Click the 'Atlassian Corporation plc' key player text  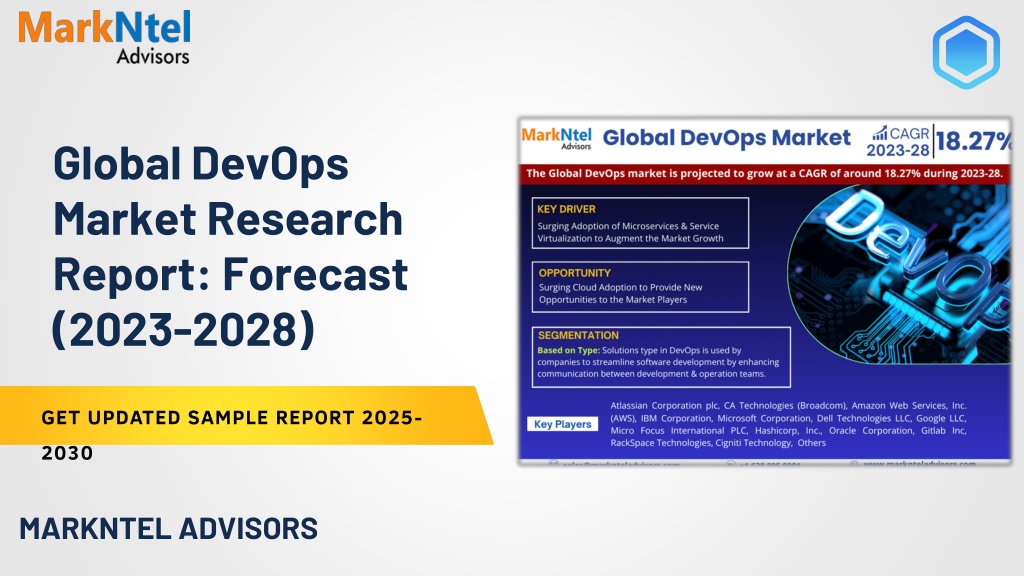pyautogui.click(x=664, y=406)
